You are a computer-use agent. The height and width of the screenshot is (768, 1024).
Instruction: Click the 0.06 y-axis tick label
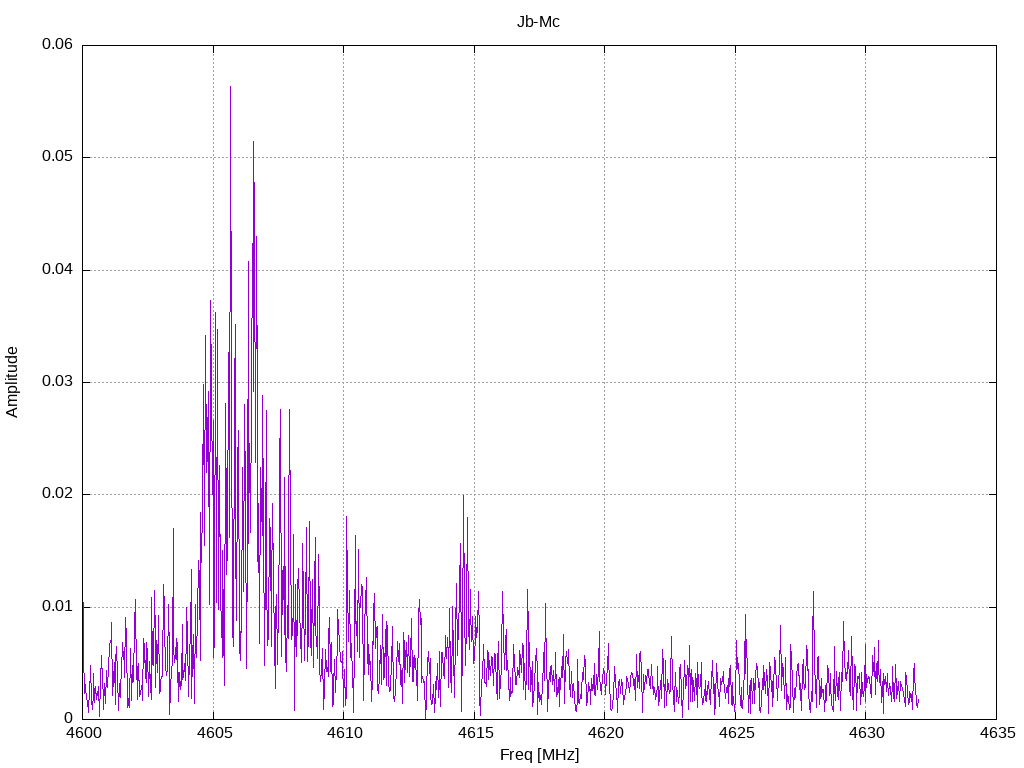pyautogui.click(x=57, y=44)
